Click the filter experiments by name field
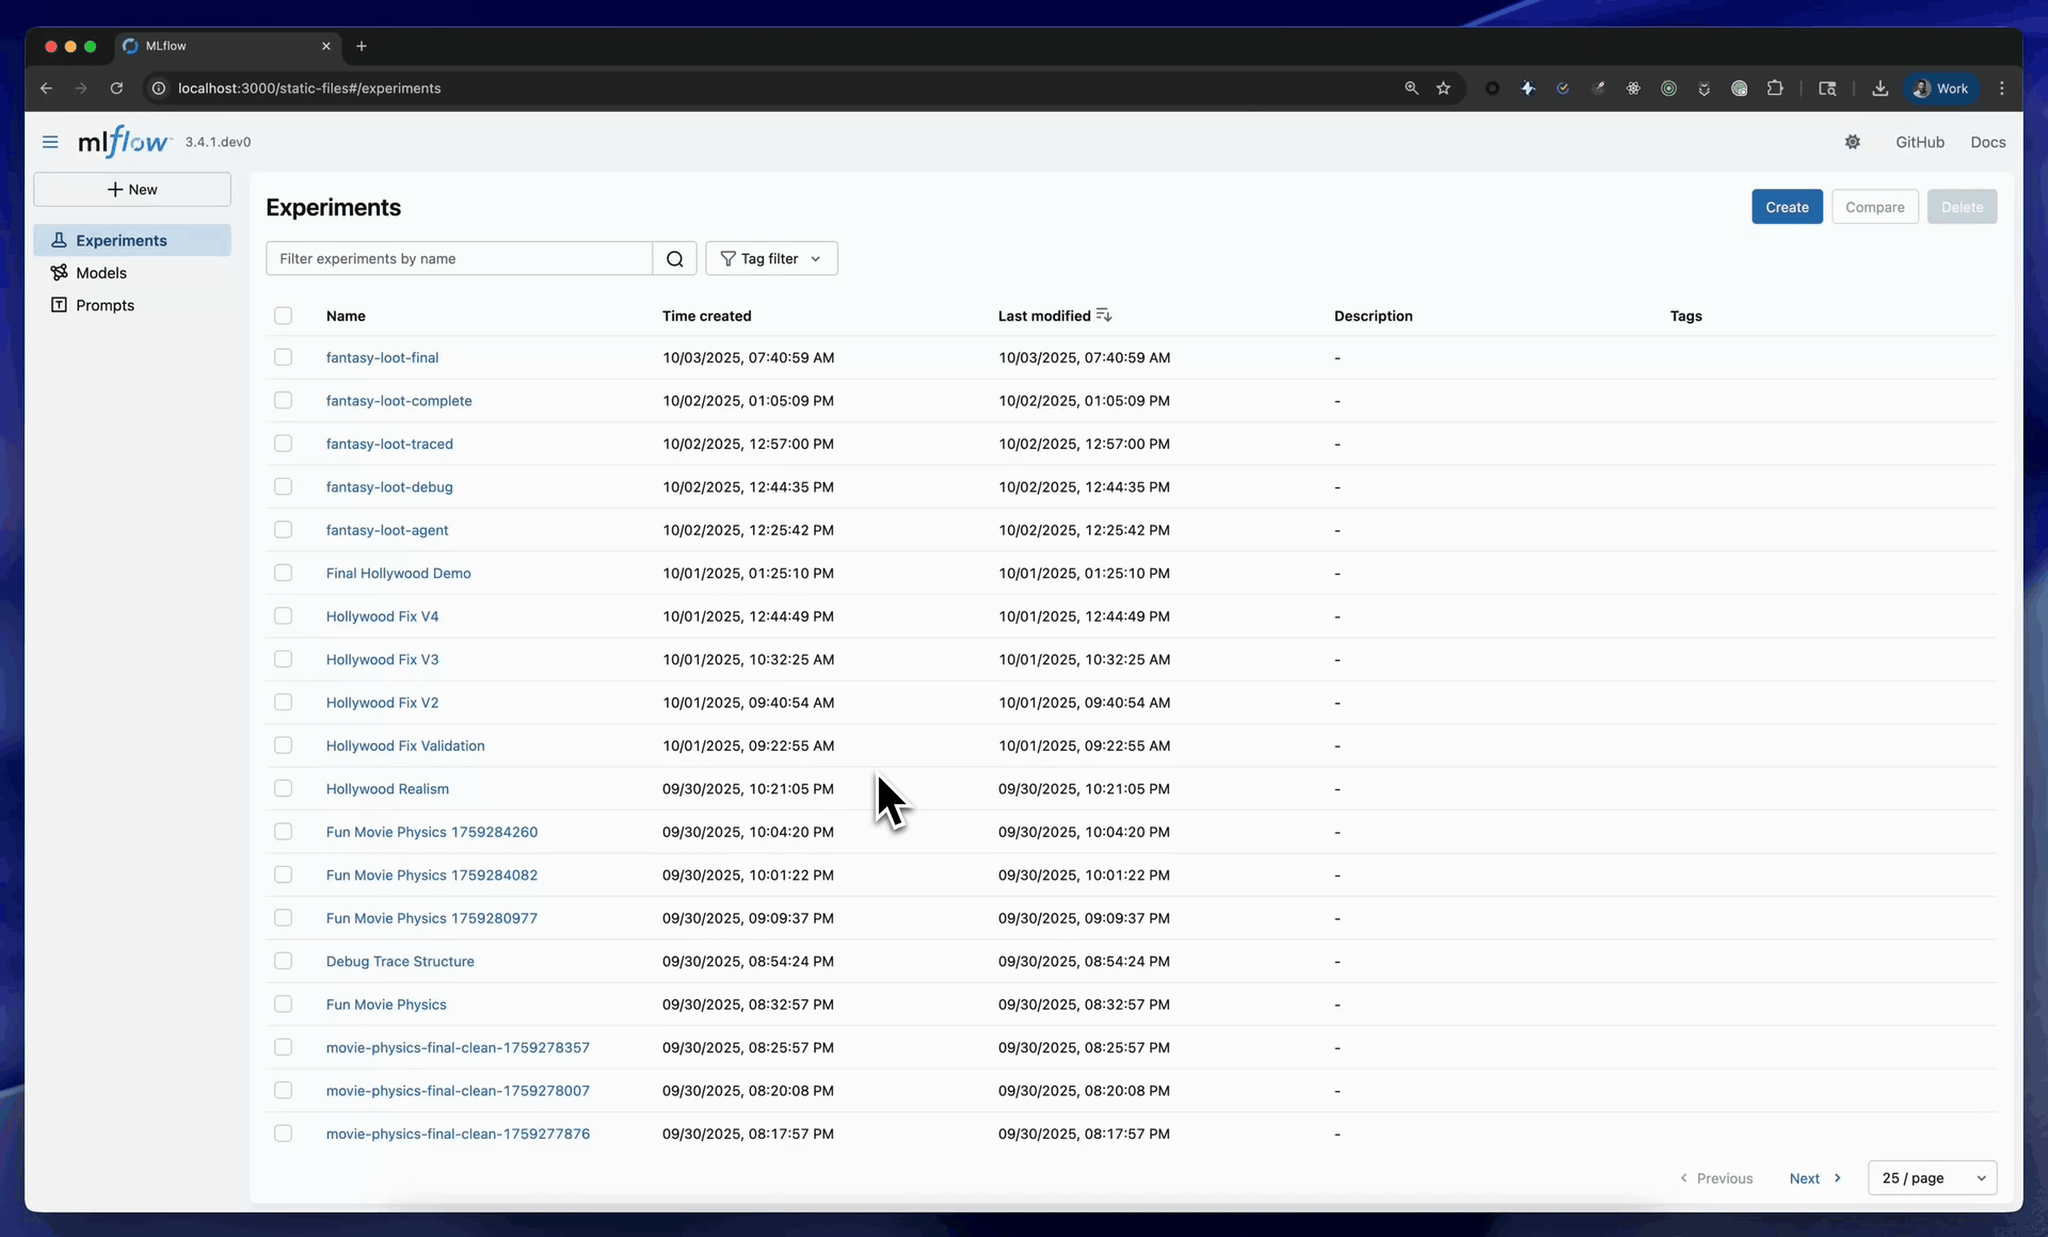The image size is (2048, 1237). pyautogui.click(x=460, y=258)
